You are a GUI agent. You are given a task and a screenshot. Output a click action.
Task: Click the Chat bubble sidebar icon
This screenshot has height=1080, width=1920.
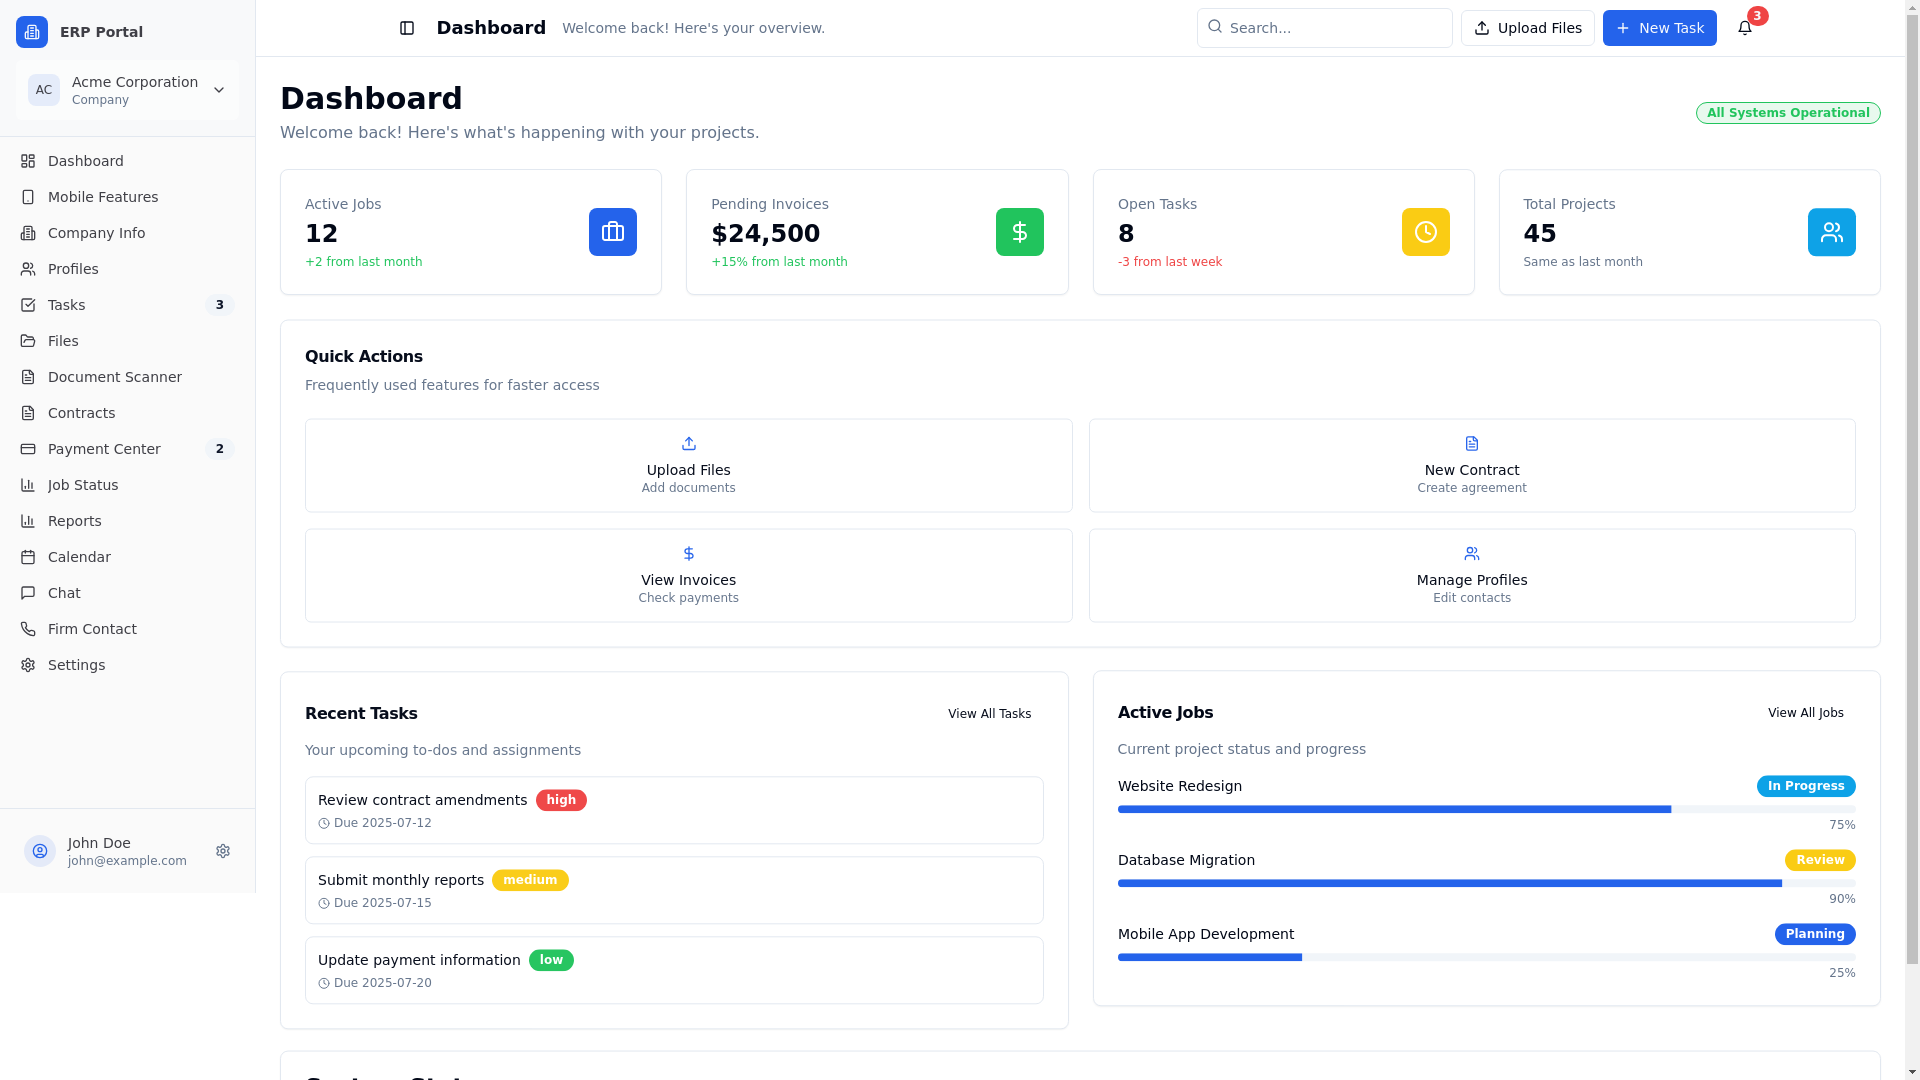point(28,593)
